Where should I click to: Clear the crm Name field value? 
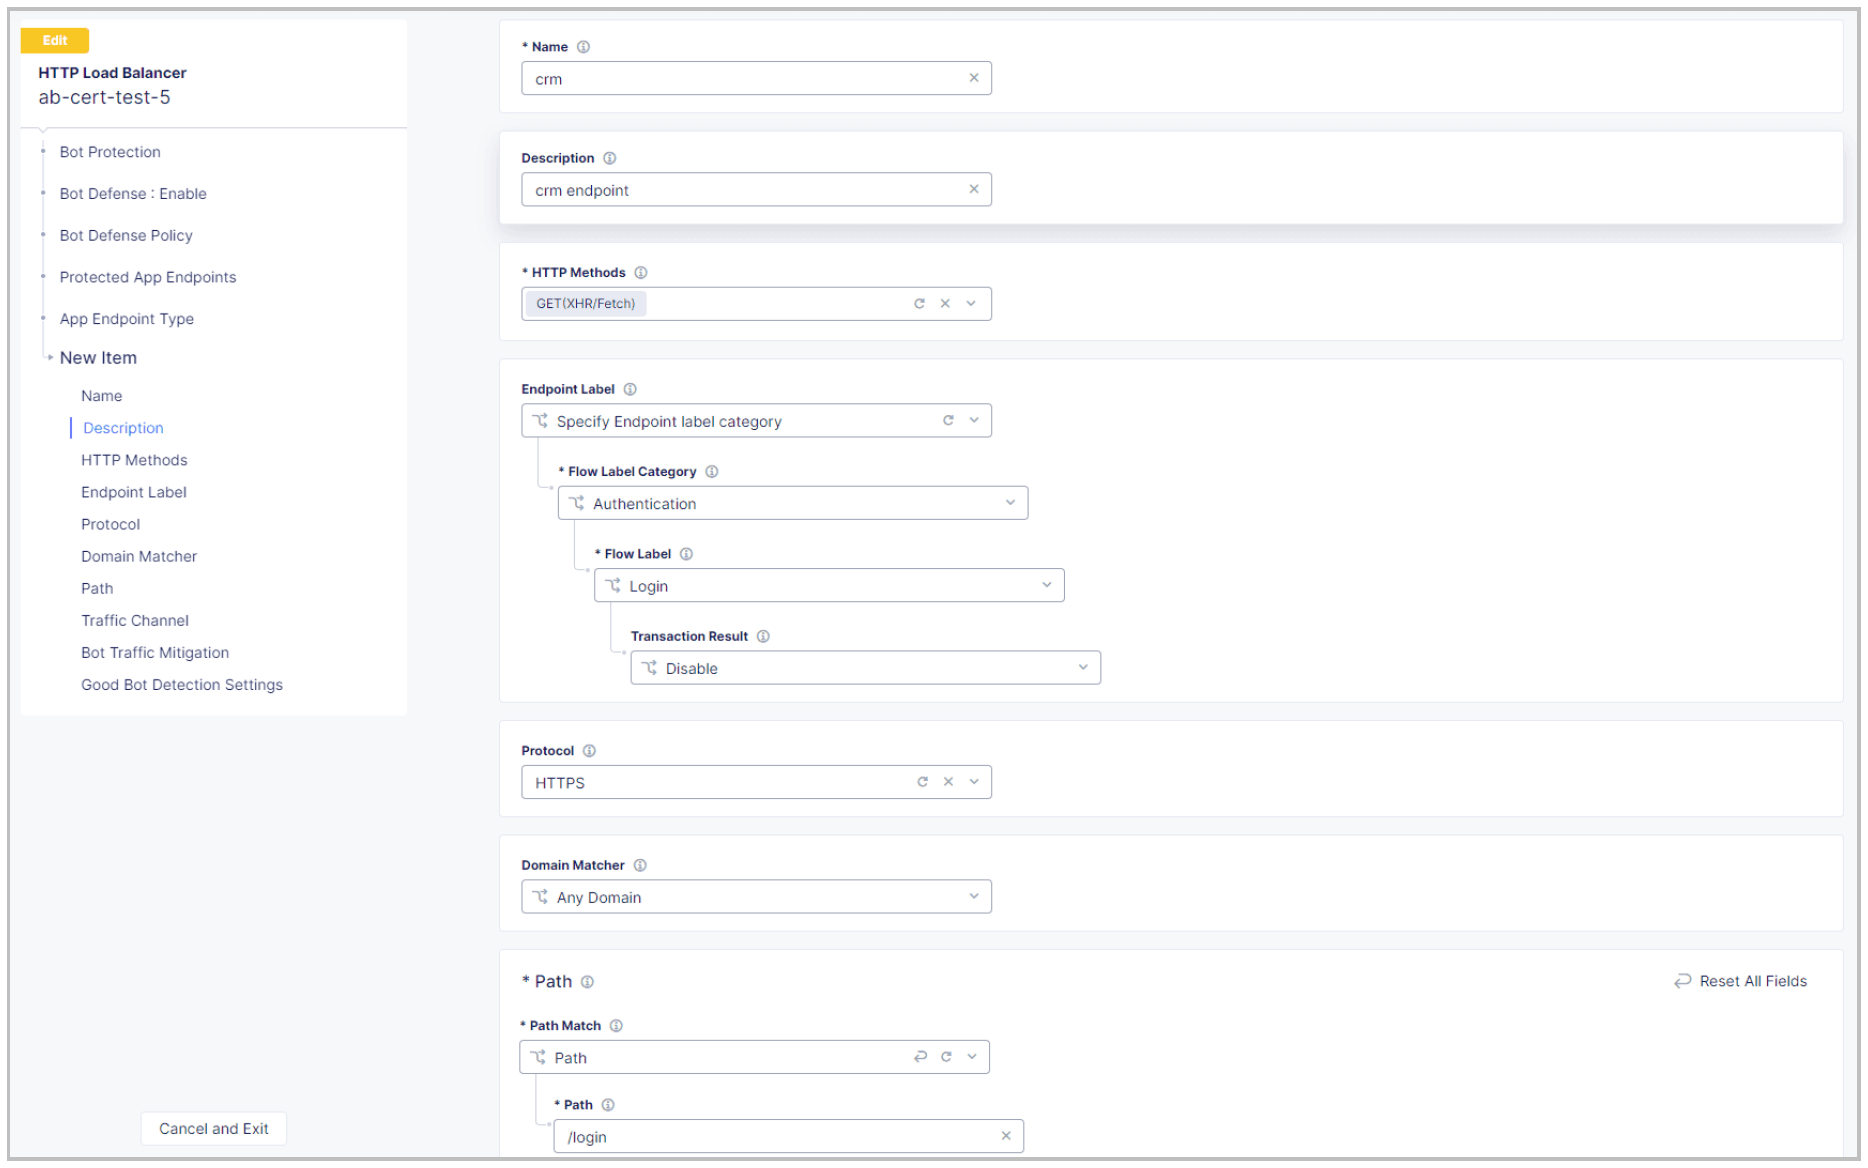pyautogui.click(x=973, y=78)
